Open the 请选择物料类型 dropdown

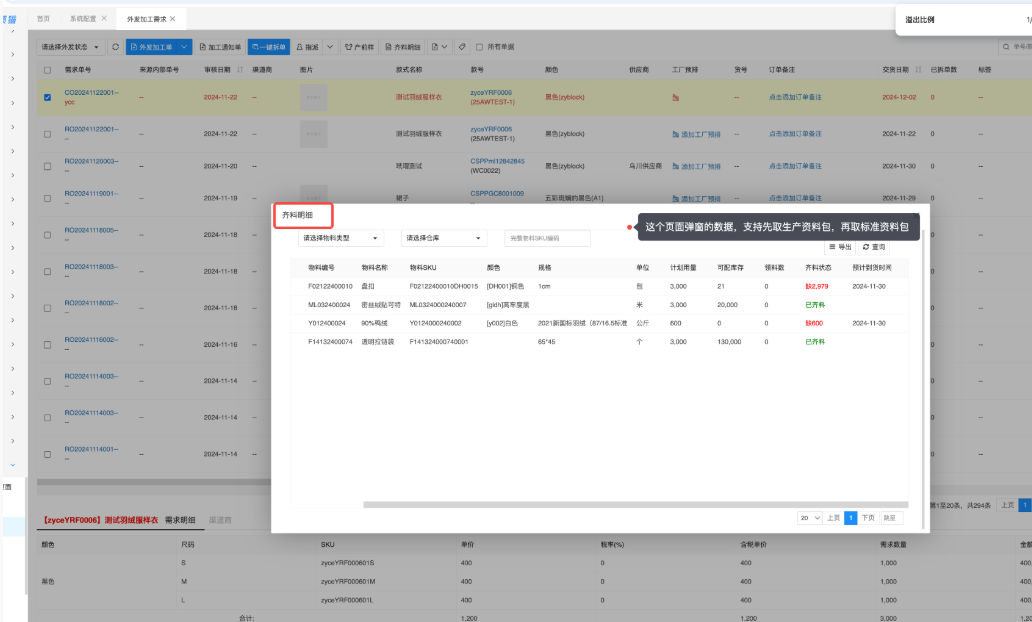(340, 238)
